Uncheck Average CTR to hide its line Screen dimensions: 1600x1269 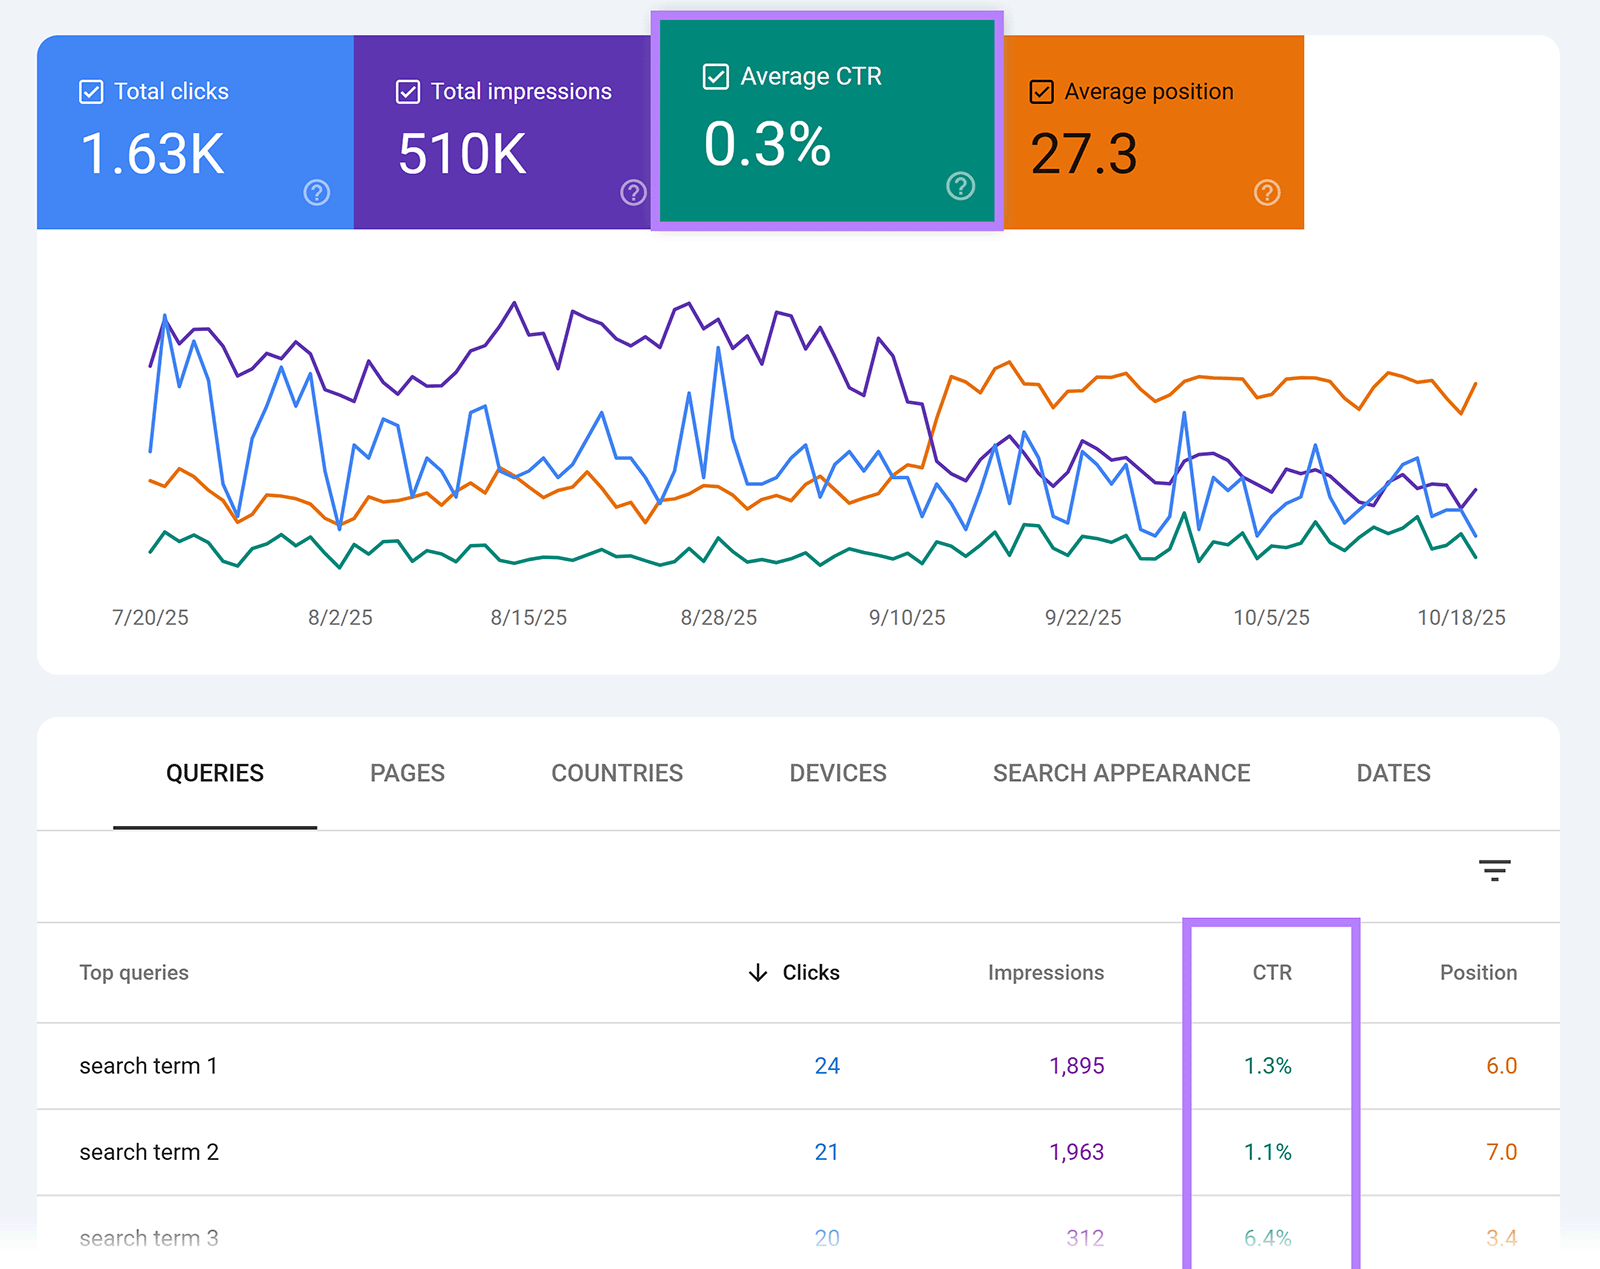716,75
